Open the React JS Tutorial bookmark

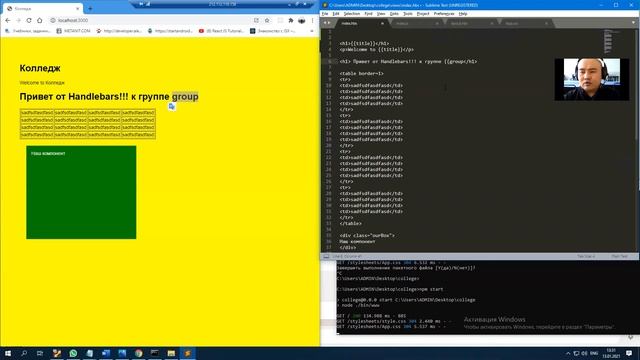[x=221, y=31]
